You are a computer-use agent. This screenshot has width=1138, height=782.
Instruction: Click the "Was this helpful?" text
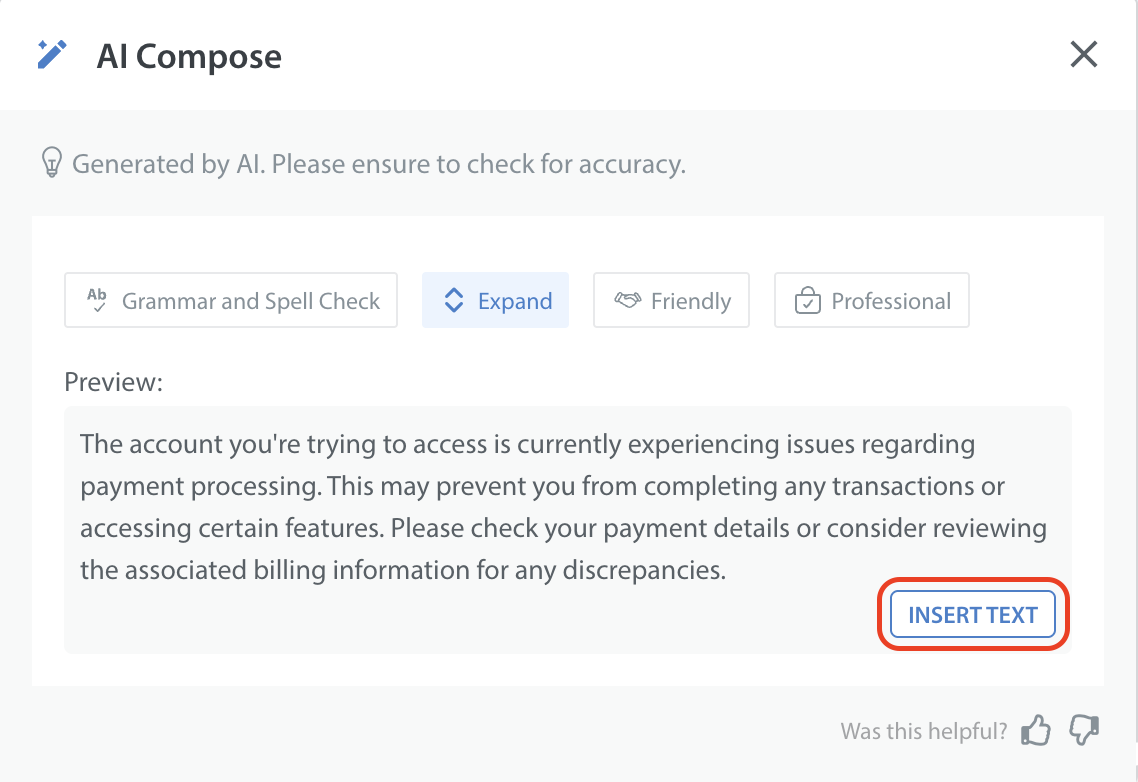[x=924, y=731]
